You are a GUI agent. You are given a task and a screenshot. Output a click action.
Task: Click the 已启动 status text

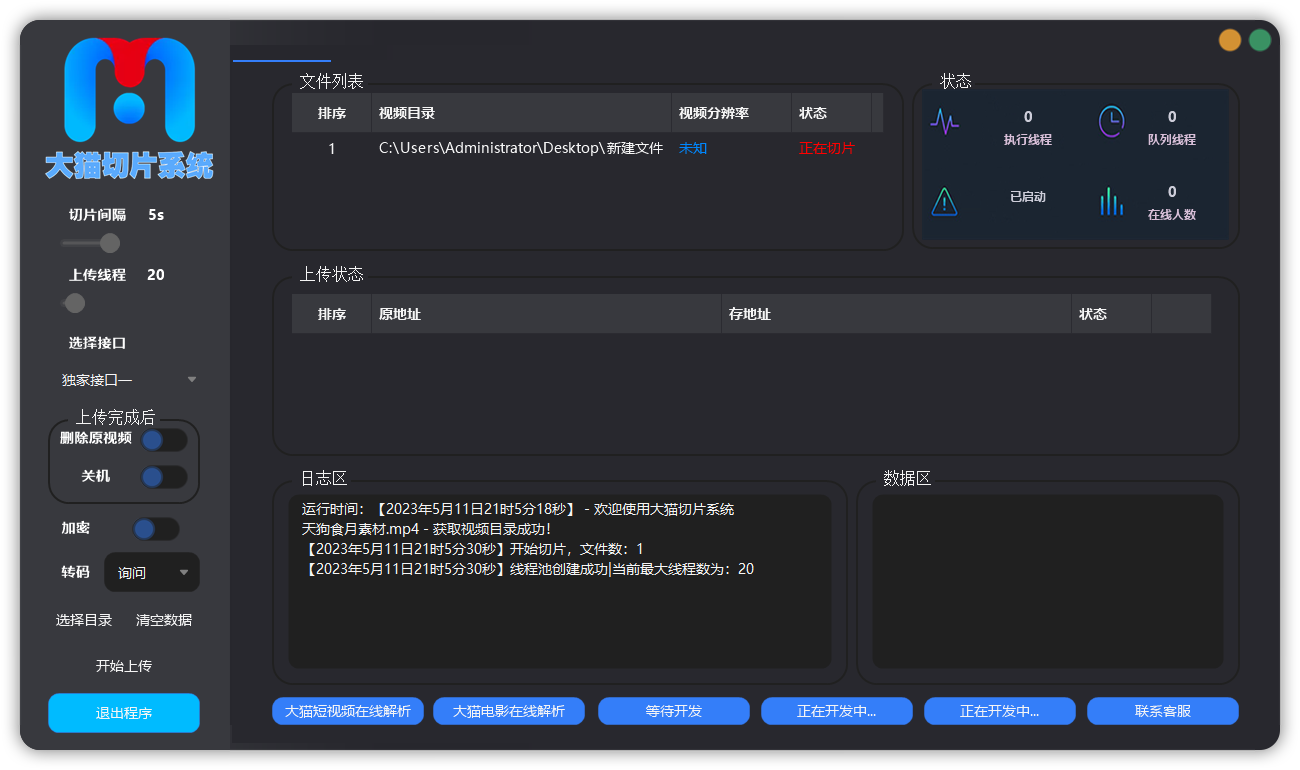coord(1028,197)
